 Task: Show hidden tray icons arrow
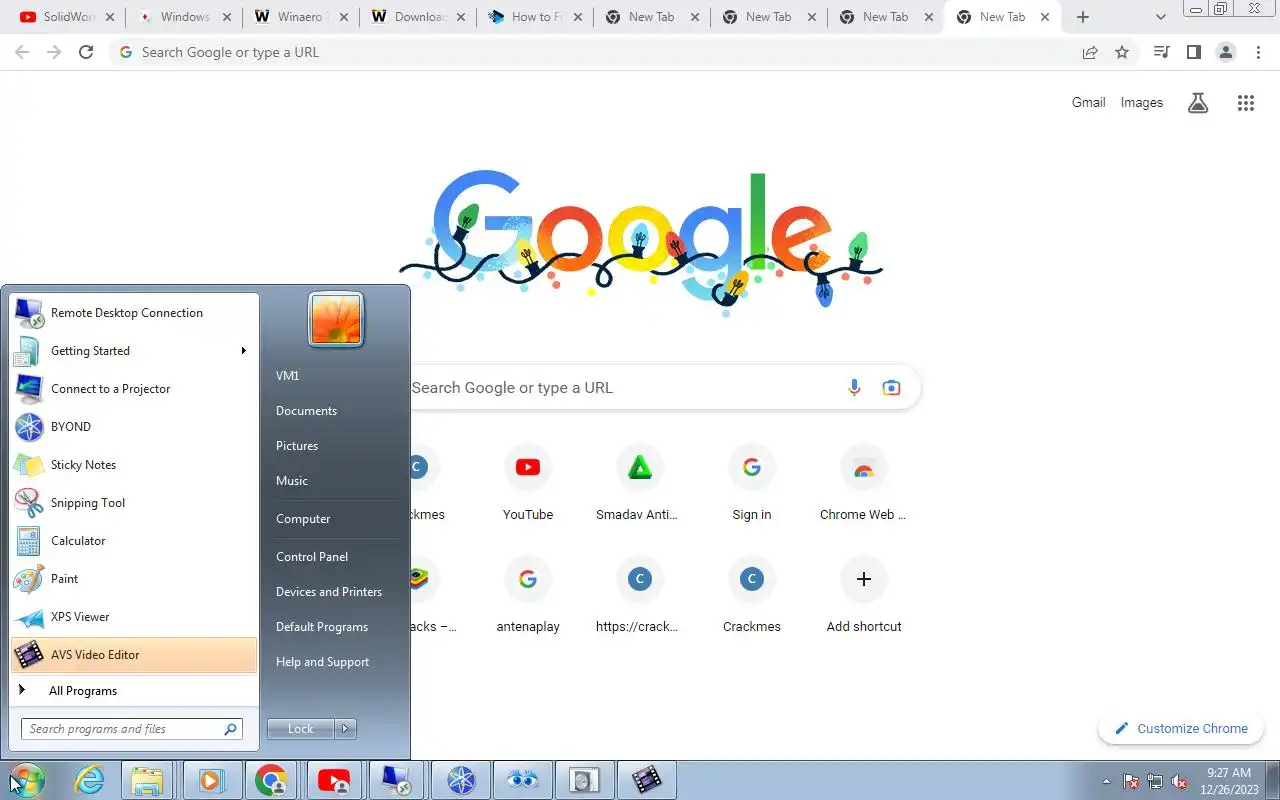[1106, 781]
